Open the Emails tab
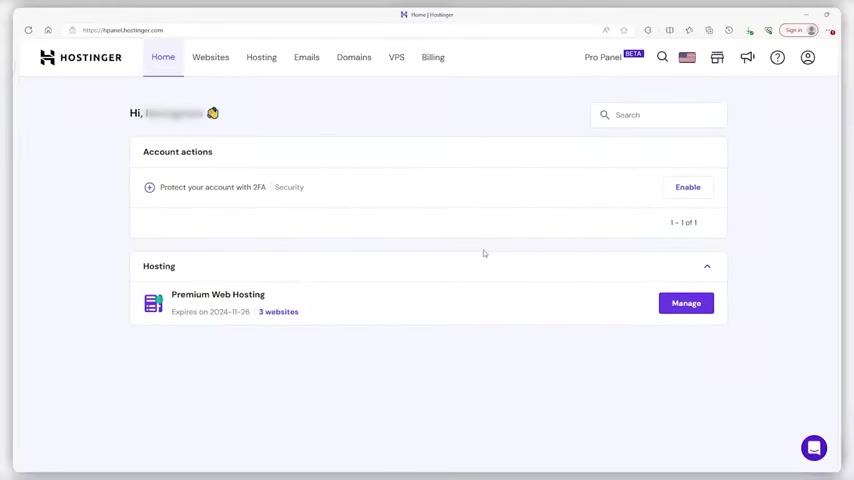854x480 pixels. [307, 57]
